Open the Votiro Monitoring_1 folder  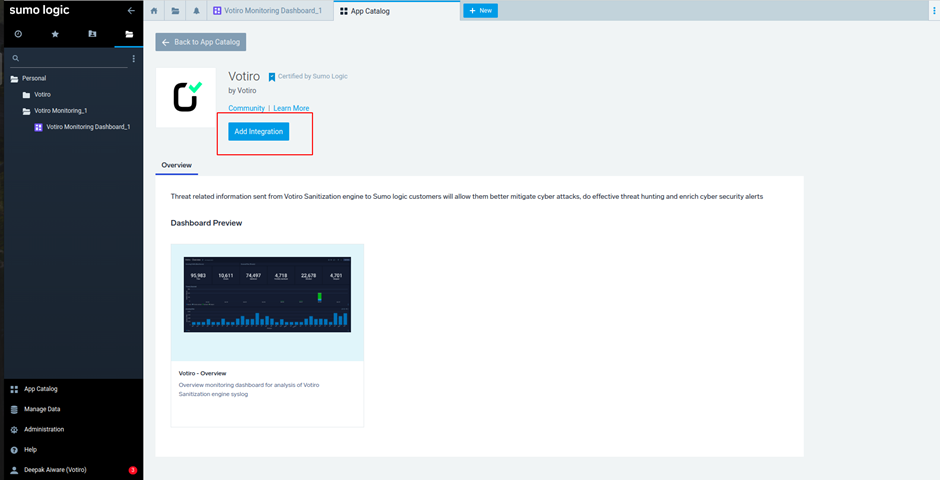[x=61, y=111]
